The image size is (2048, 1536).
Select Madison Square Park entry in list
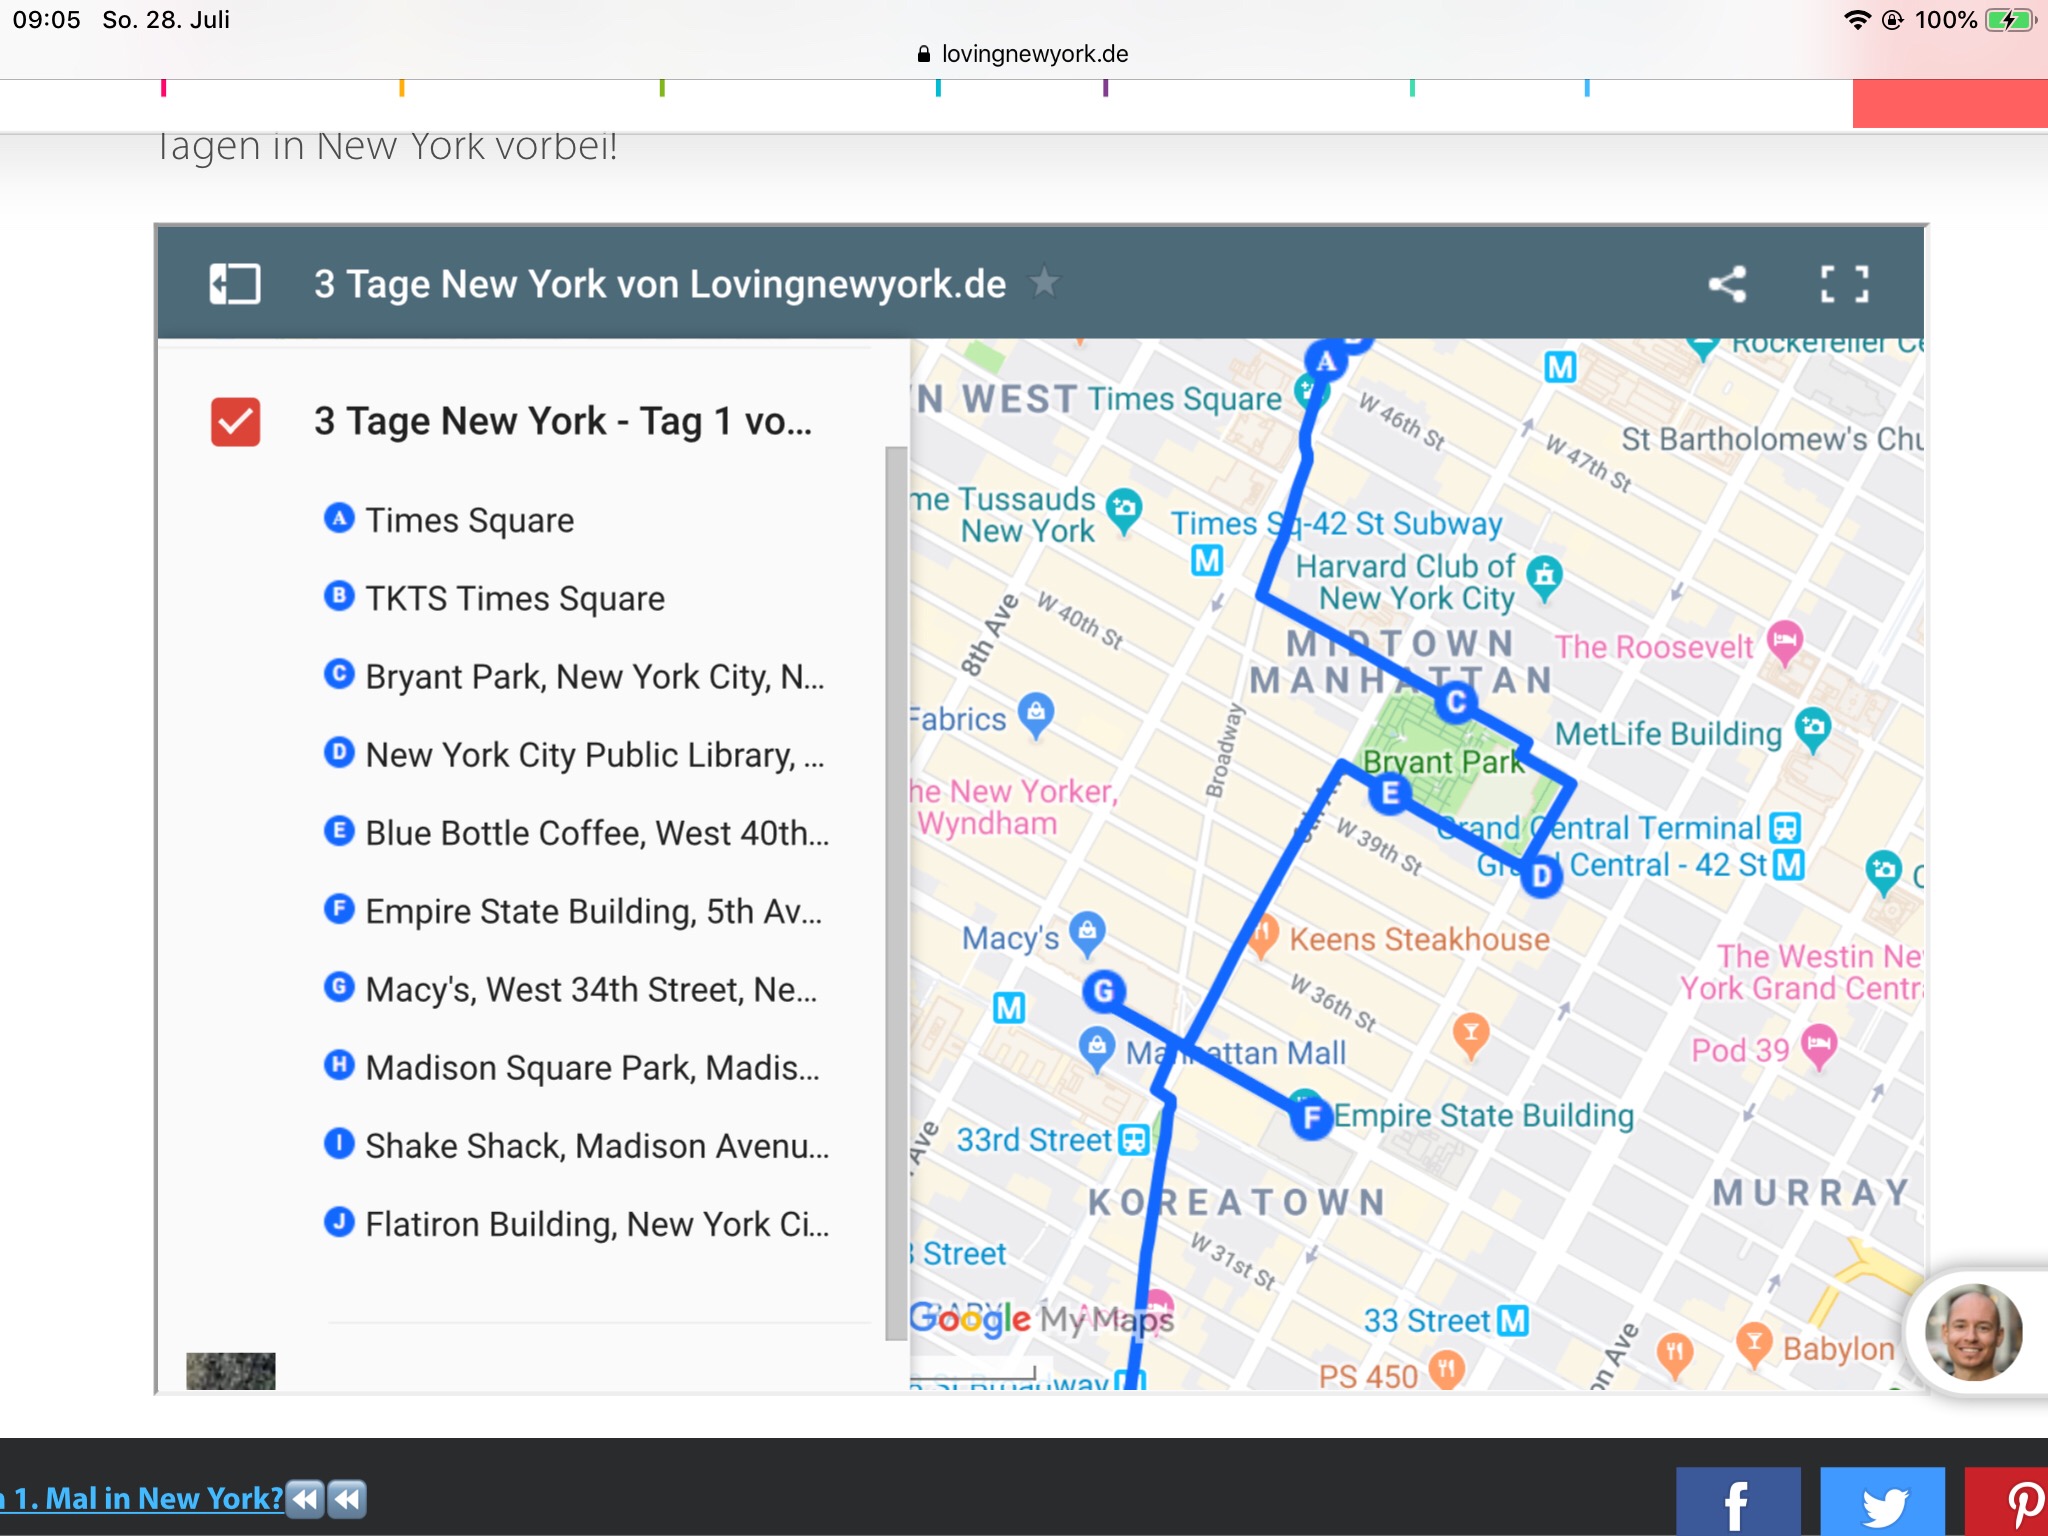(x=572, y=1067)
